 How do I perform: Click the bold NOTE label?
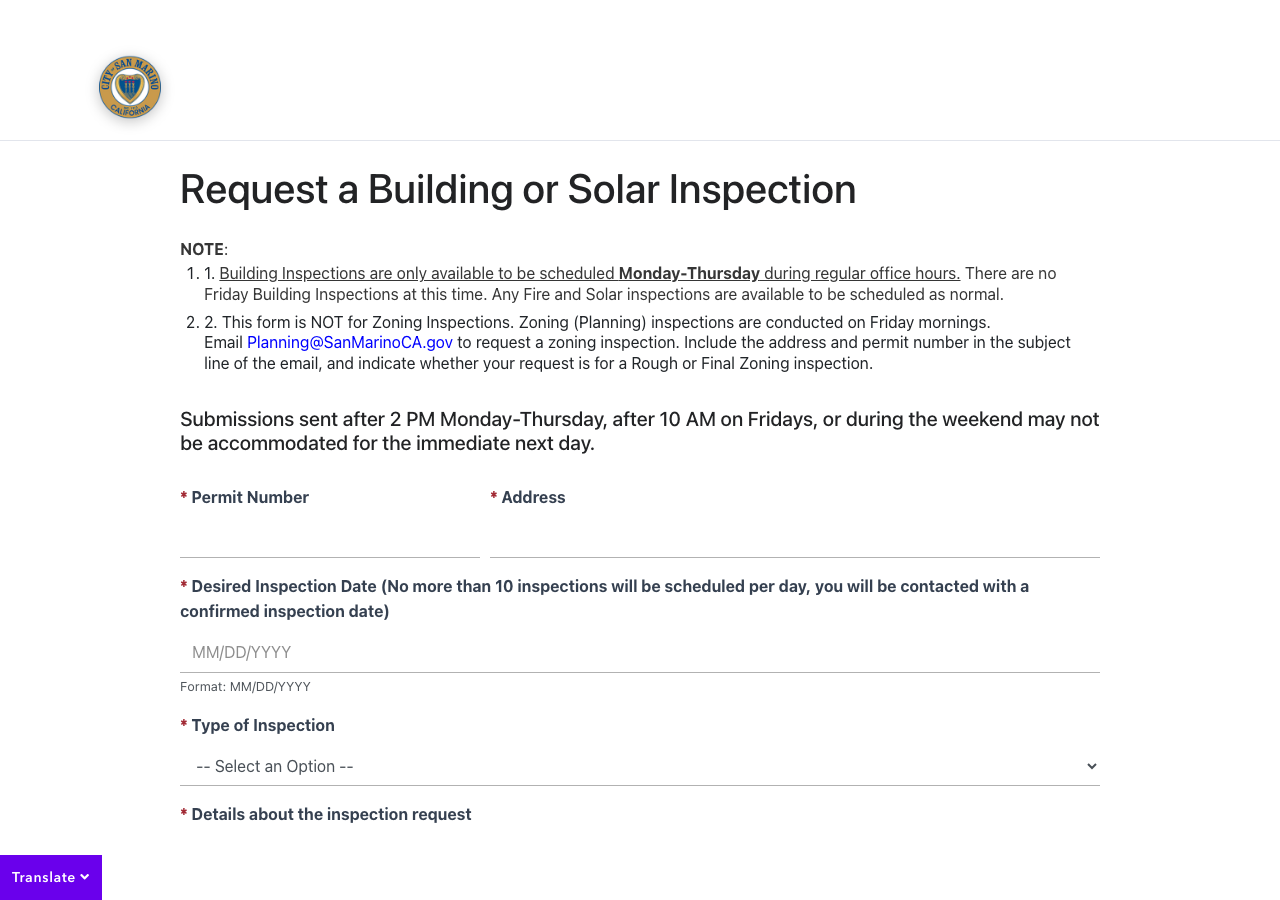pyautogui.click(x=202, y=249)
